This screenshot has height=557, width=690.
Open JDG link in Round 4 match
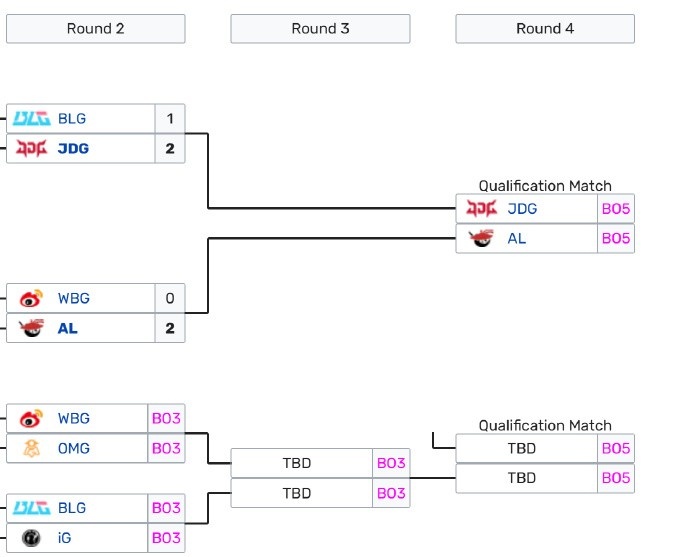[522, 209]
